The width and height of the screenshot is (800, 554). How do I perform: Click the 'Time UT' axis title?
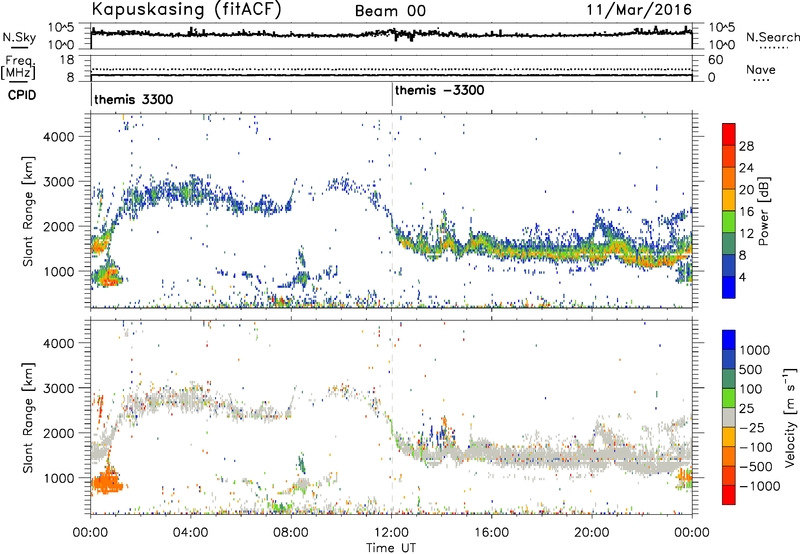(391, 548)
